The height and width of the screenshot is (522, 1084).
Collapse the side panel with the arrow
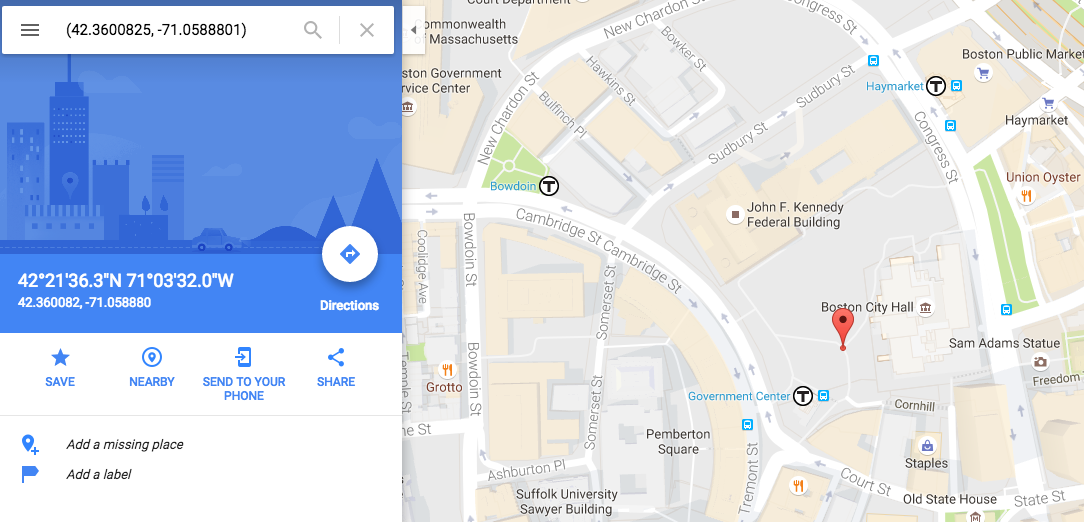click(x=413, y=30)
